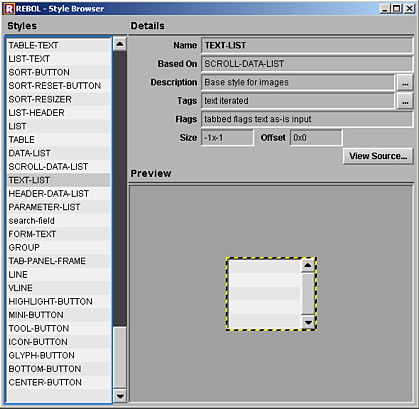This screenshot has width=419, height=409.
Task: Click the Description field text
Action: [298, 82]
